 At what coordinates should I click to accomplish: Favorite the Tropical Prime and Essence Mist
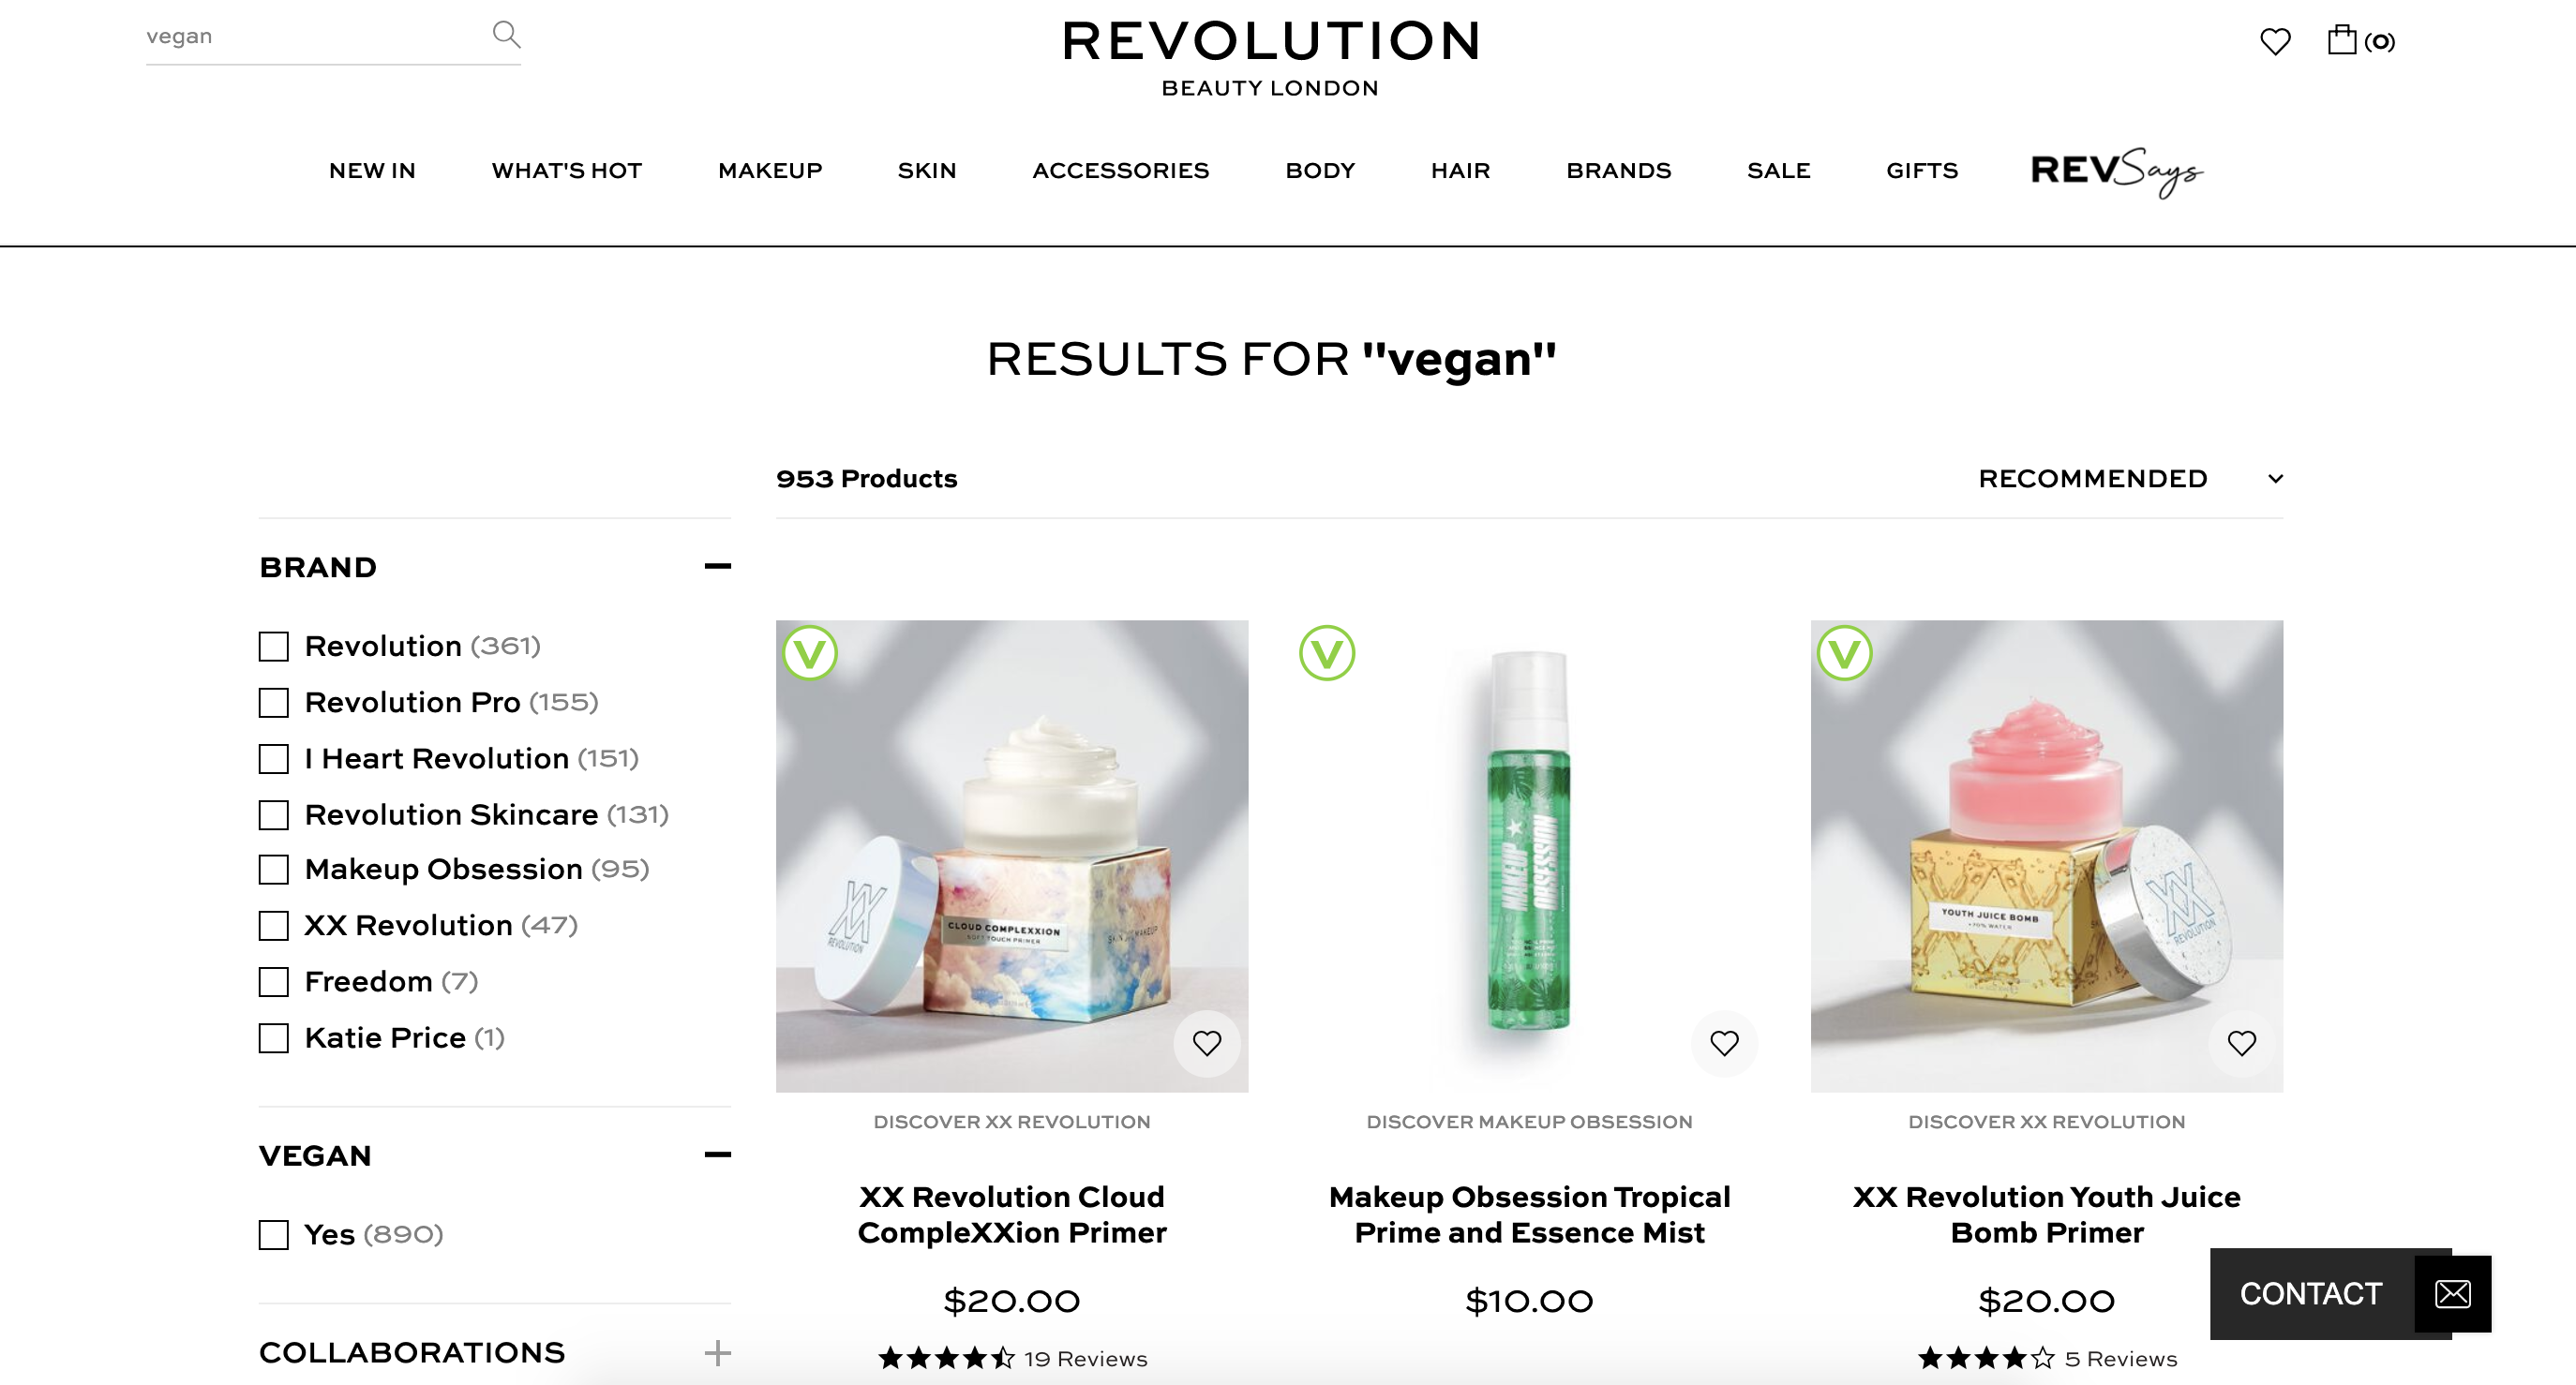(1724, 1043)
